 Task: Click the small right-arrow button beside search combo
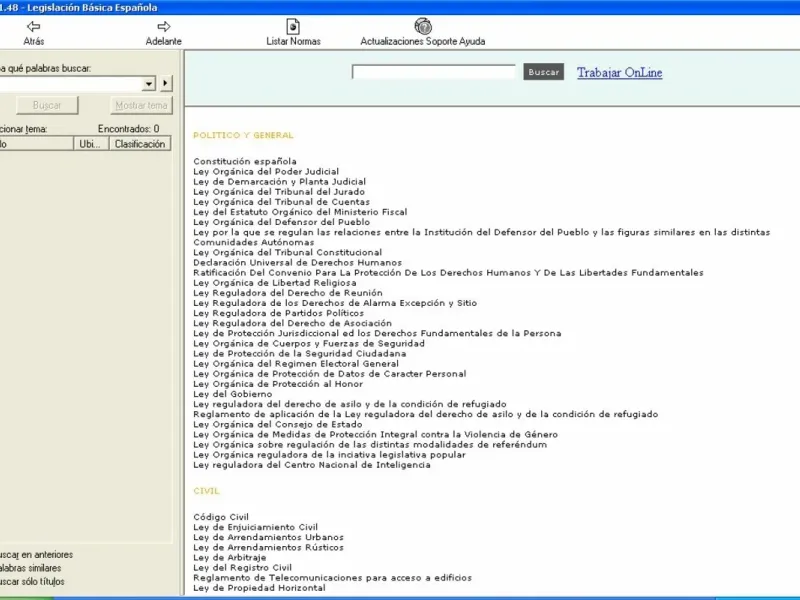click(x=166, y=83)
